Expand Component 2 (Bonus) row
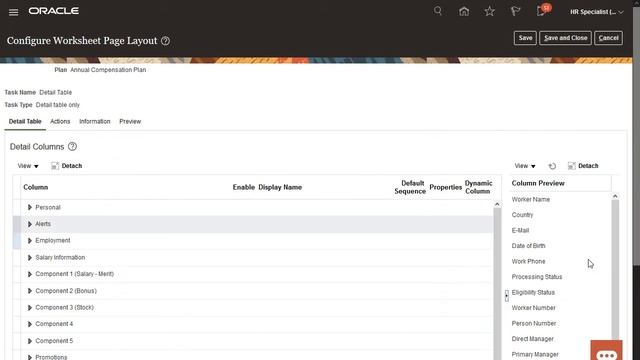The height and width of the screenshot is (360, 640). pos(29,291)
